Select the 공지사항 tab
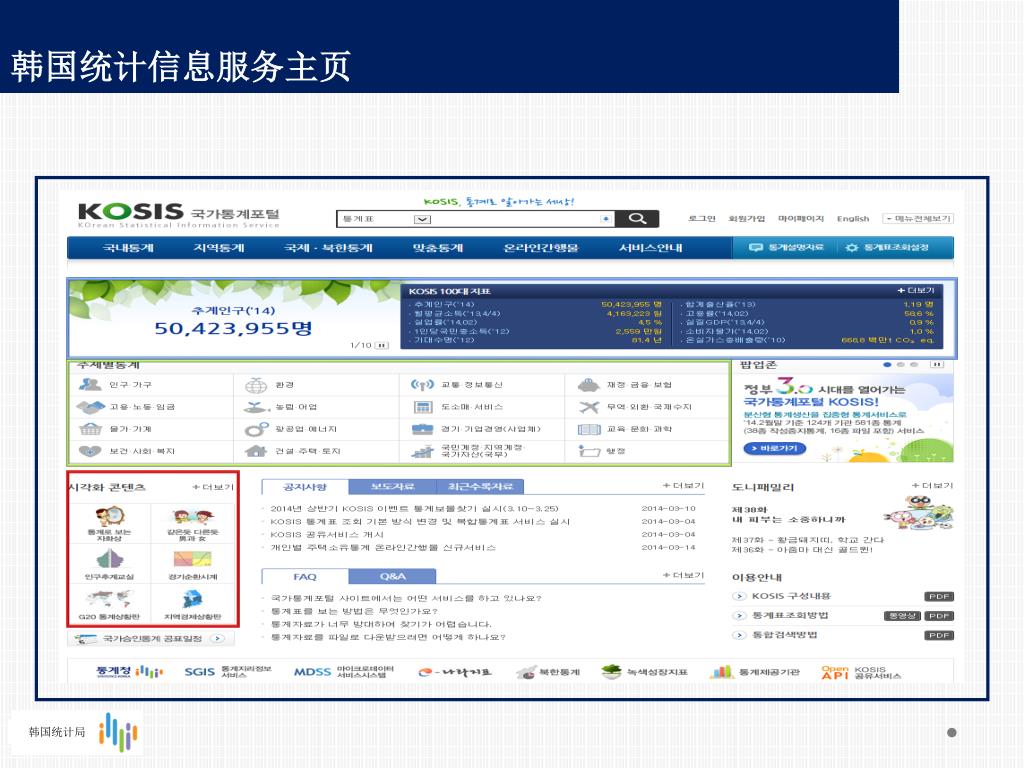Viewport: 1024px width, 768px height. [305, 487]
